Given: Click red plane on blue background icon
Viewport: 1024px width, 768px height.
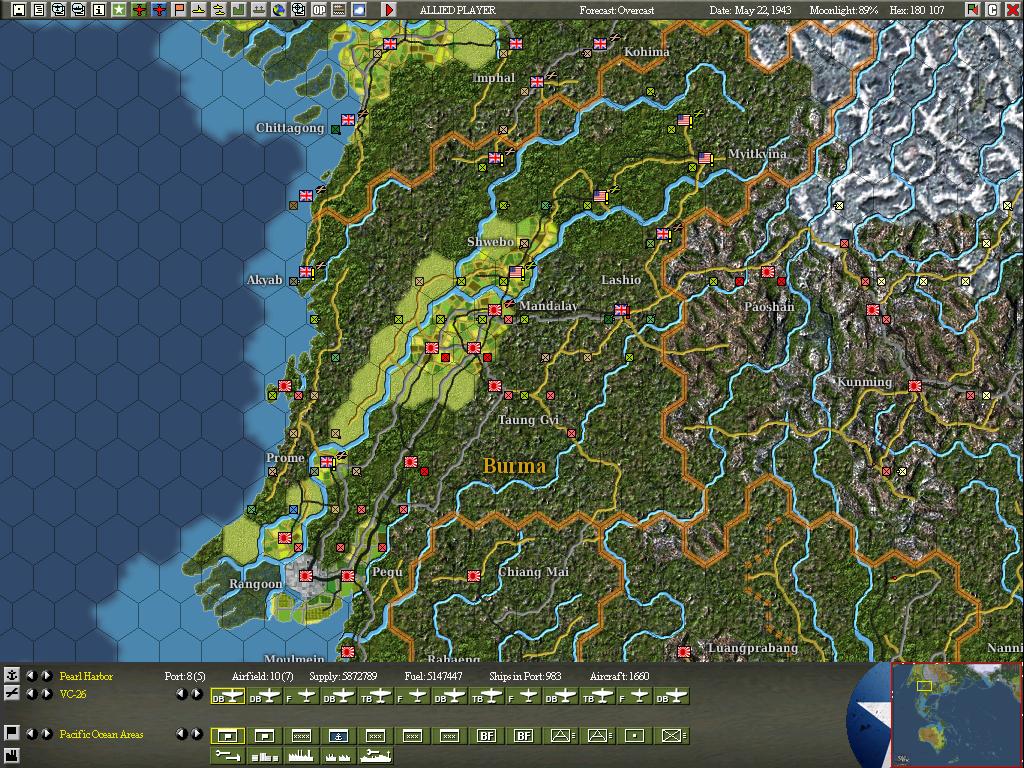Looking at the screenshot, I should (x=159, y=9).
